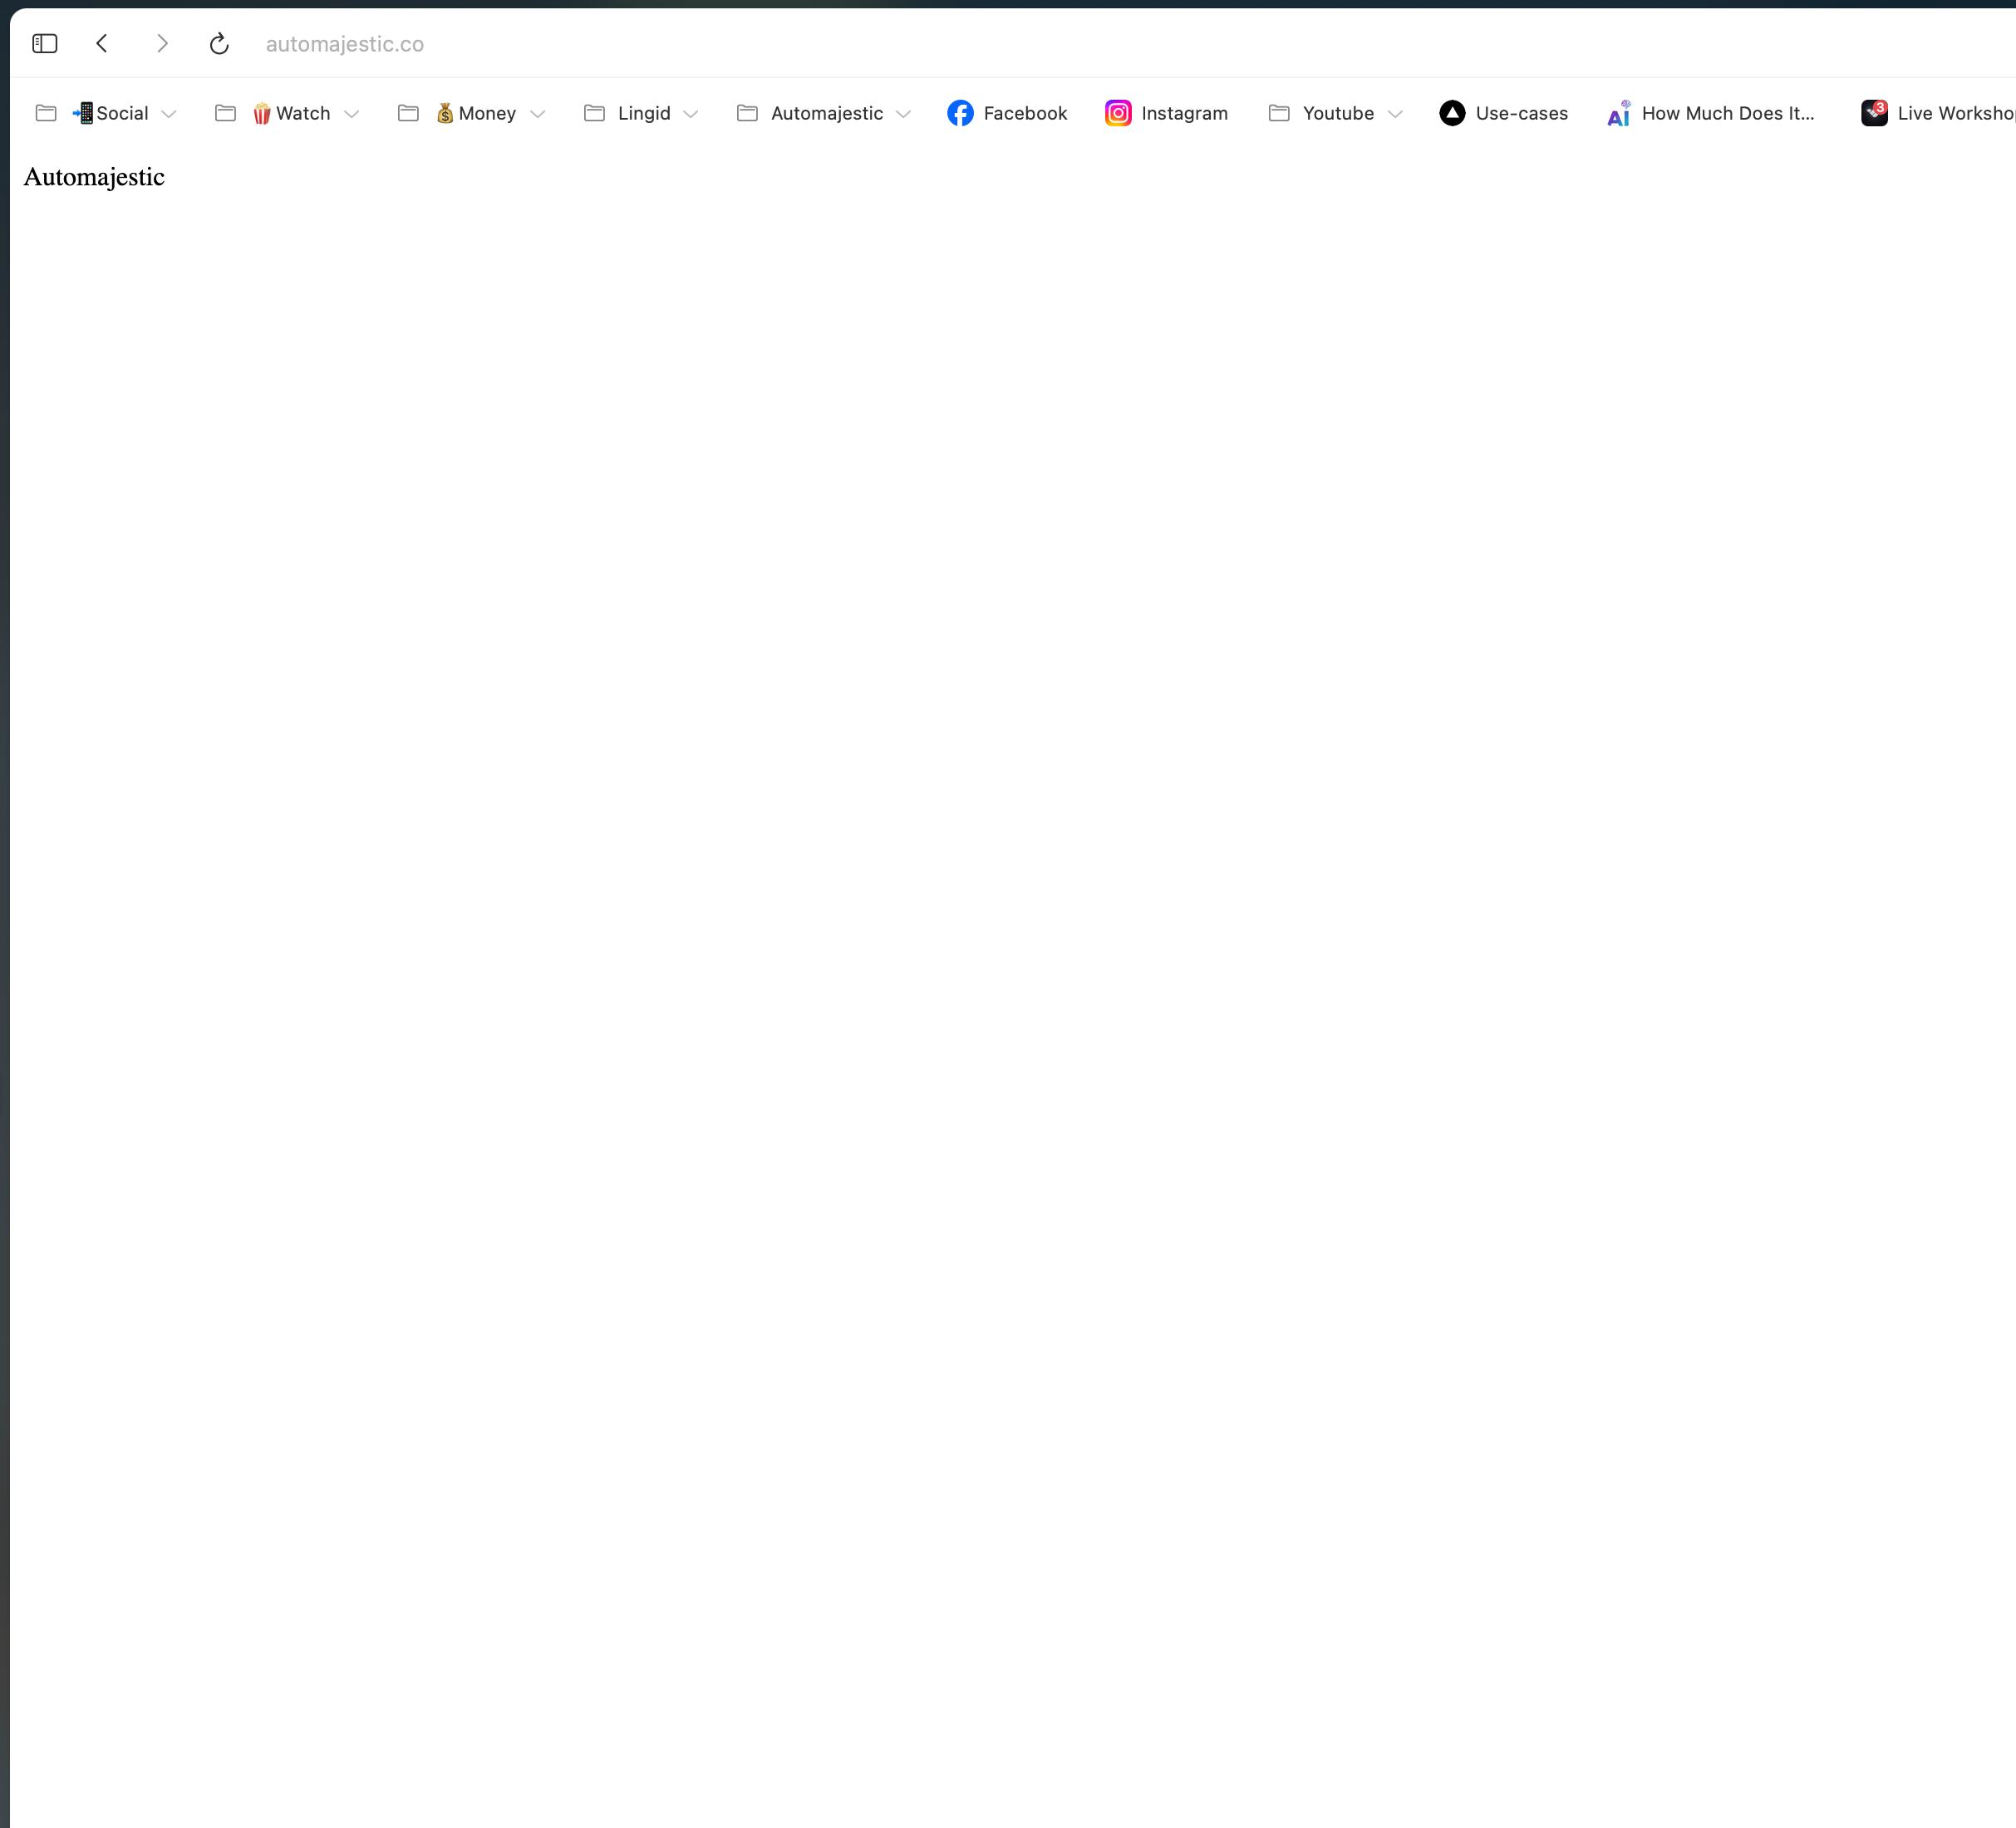
Task: Reload the current page
Action: pos(219,43)
